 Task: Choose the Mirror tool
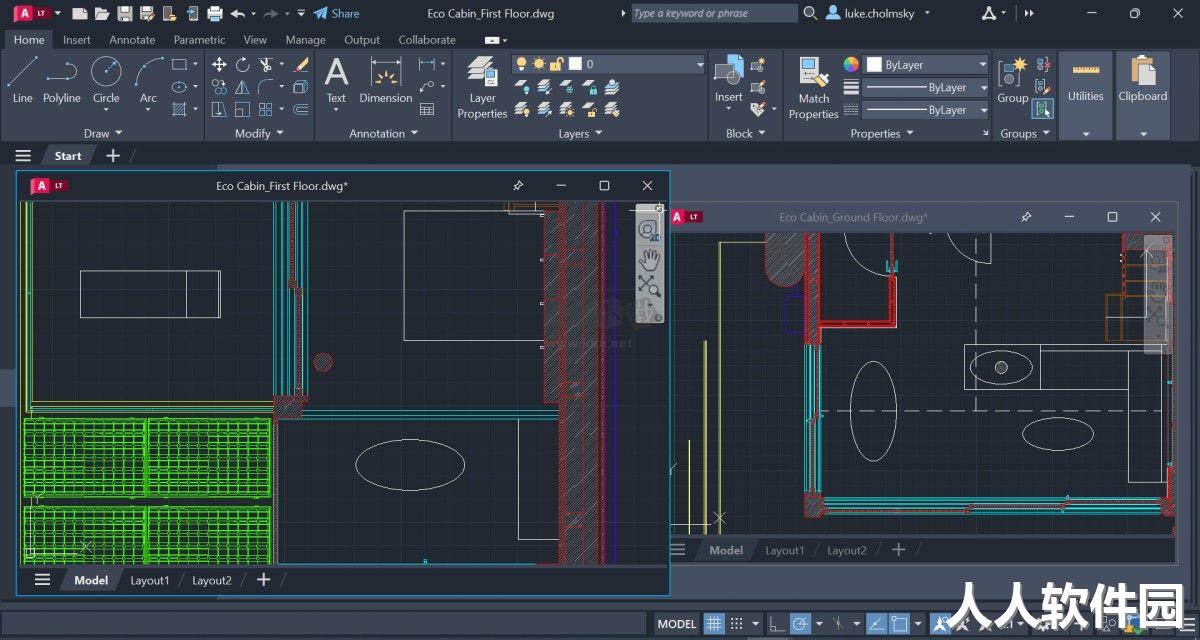pyautogui.click(x=243, y=87)
